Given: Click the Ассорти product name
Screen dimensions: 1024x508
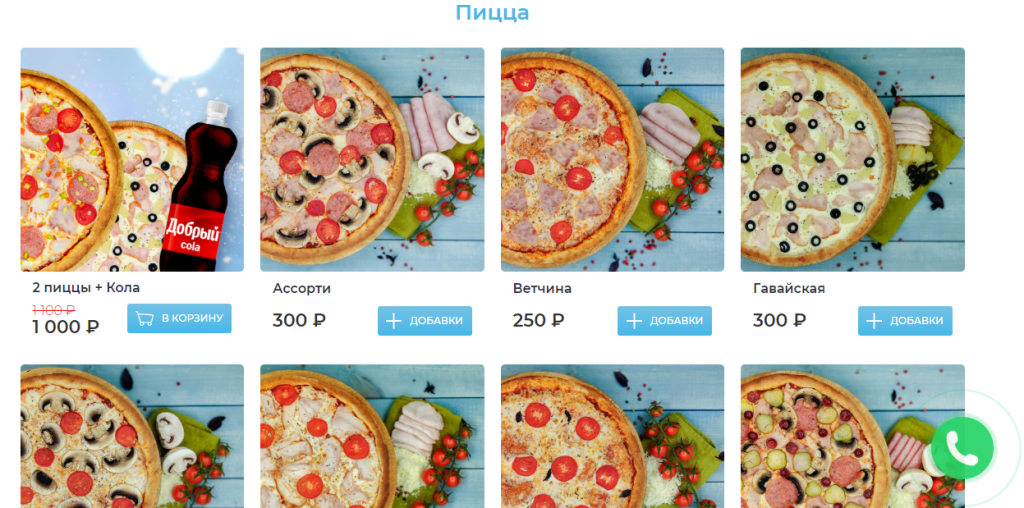Looking at the screenshot, I should point(302,289).
